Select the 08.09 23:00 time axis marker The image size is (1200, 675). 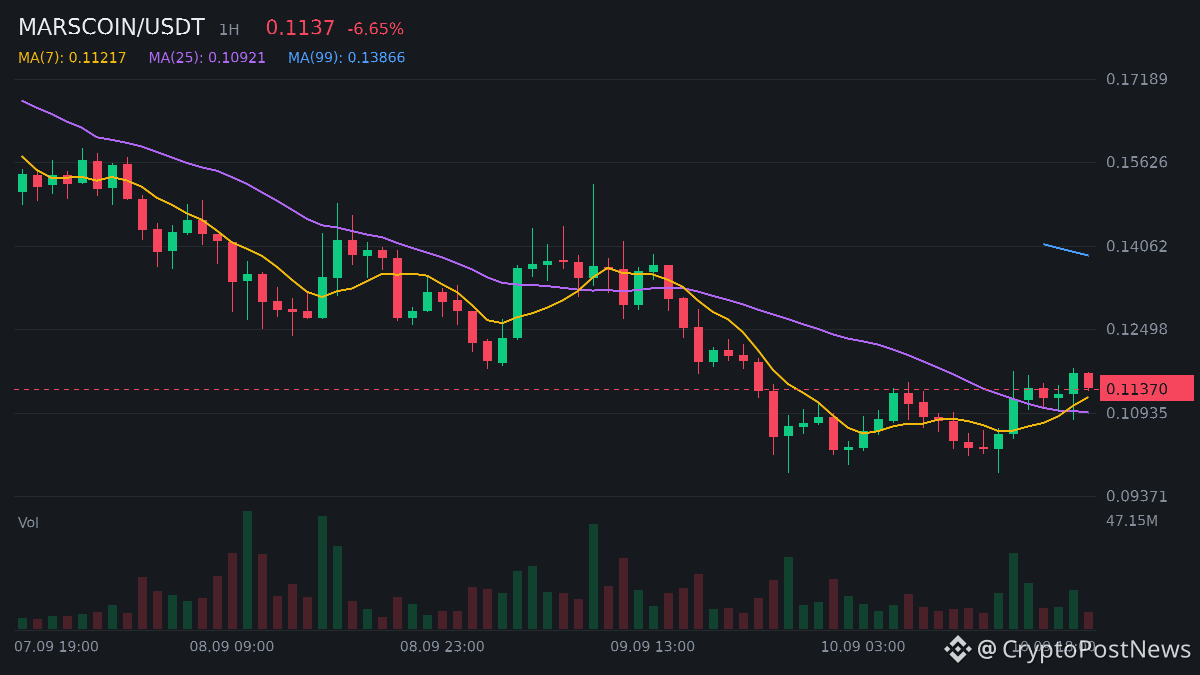click(x=442, y=647)
